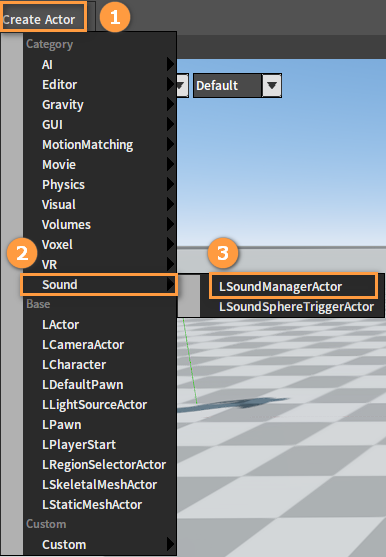The height and width of the screenshot is (557, 386).
Task: Select the Sound category entry
Action: tap(99, 285)
